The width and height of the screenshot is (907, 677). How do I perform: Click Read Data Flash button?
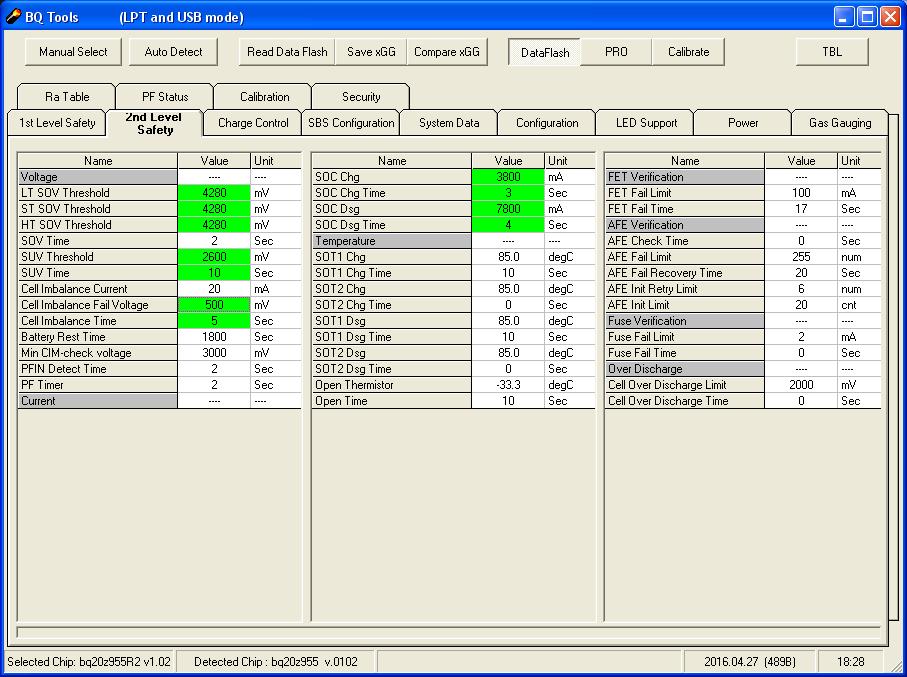tap(287, 52)
